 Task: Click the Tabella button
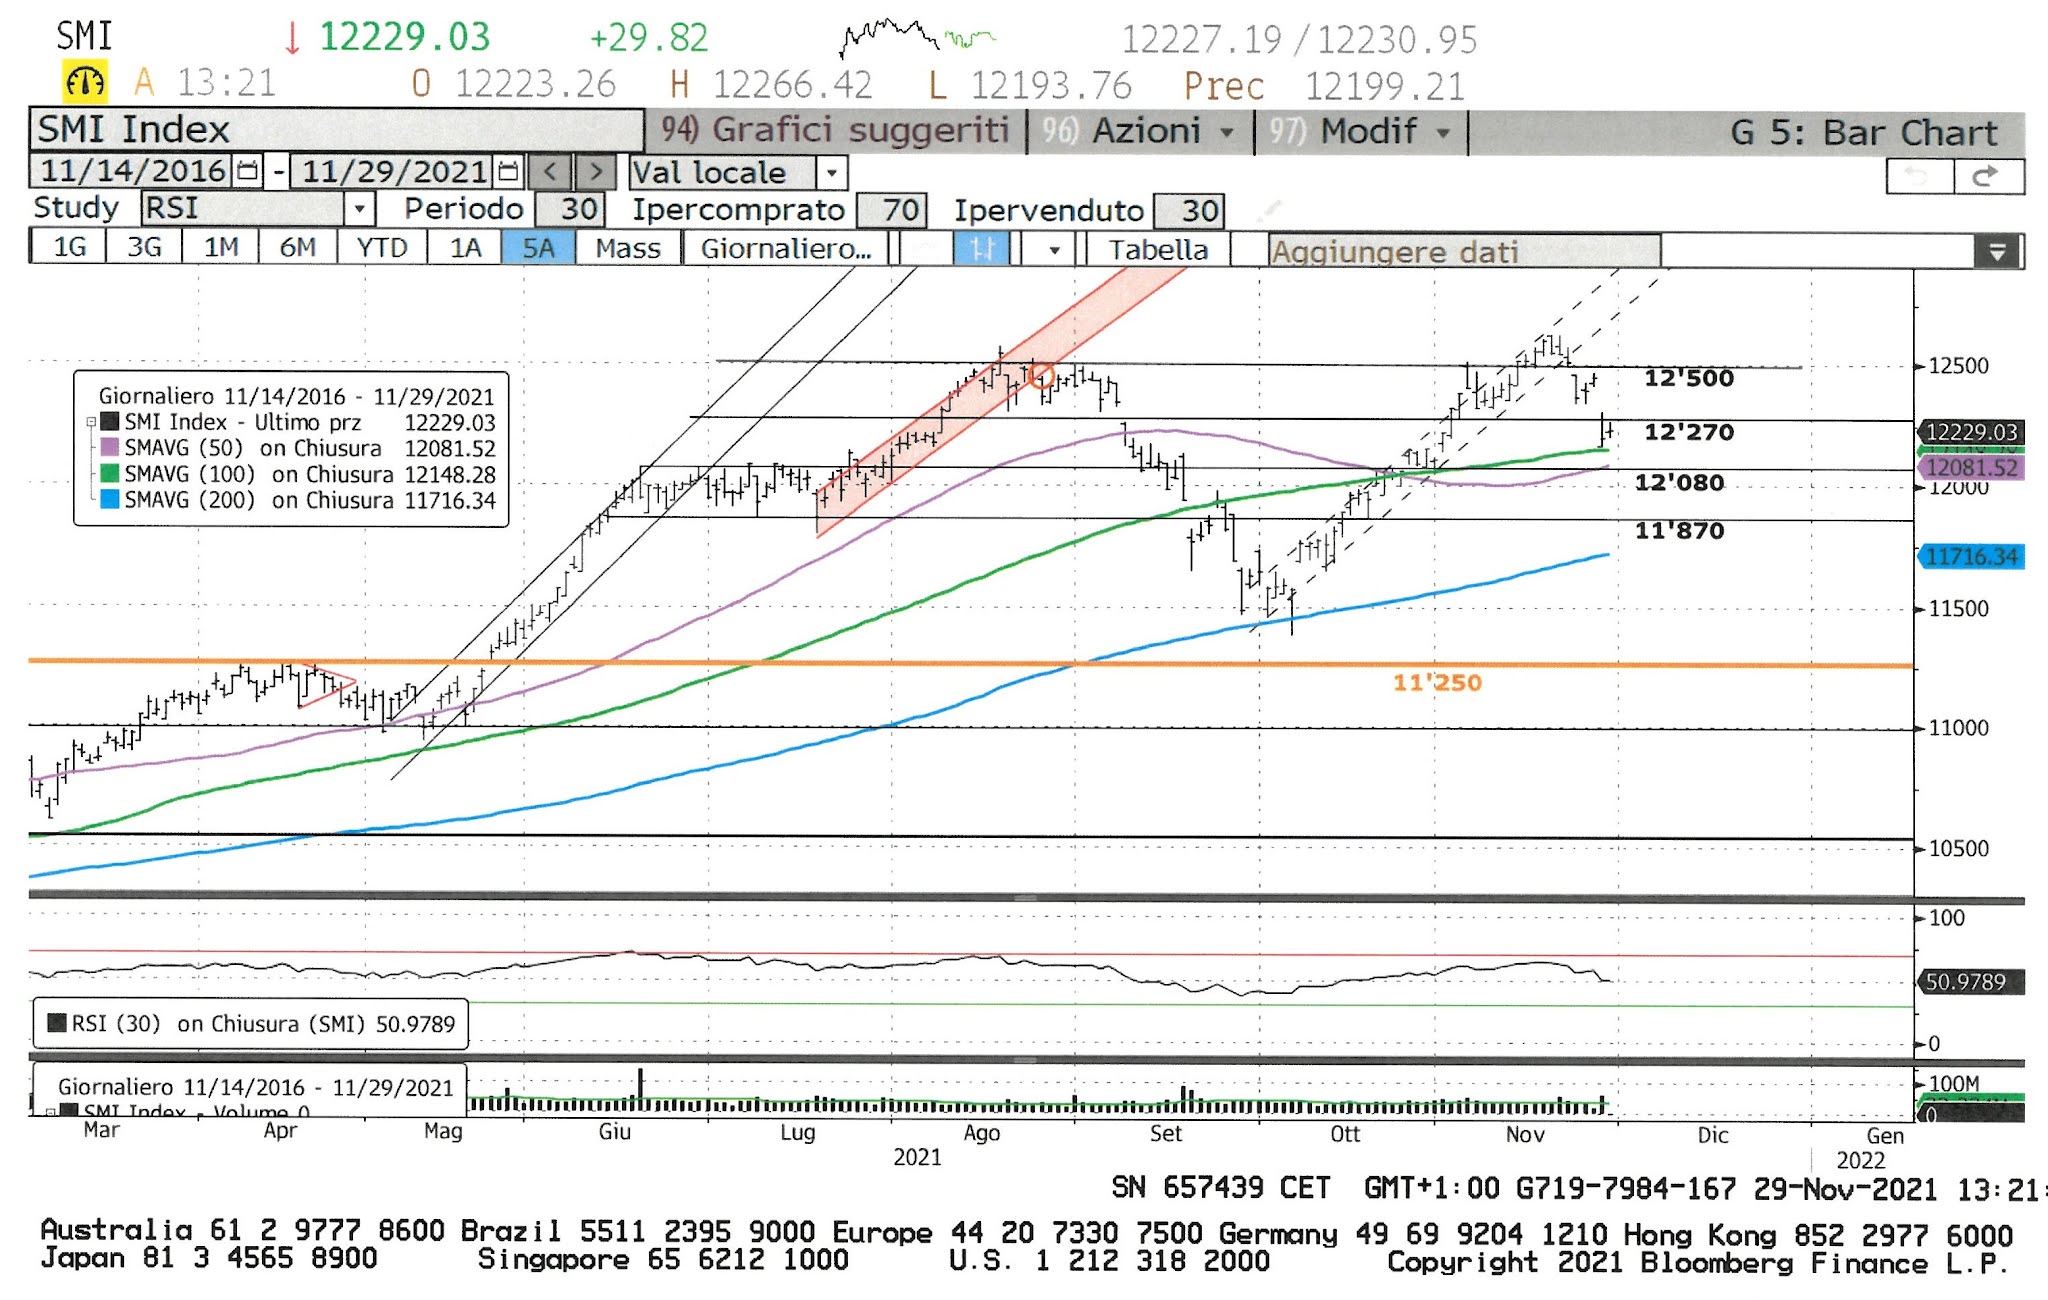(1157, 249)
